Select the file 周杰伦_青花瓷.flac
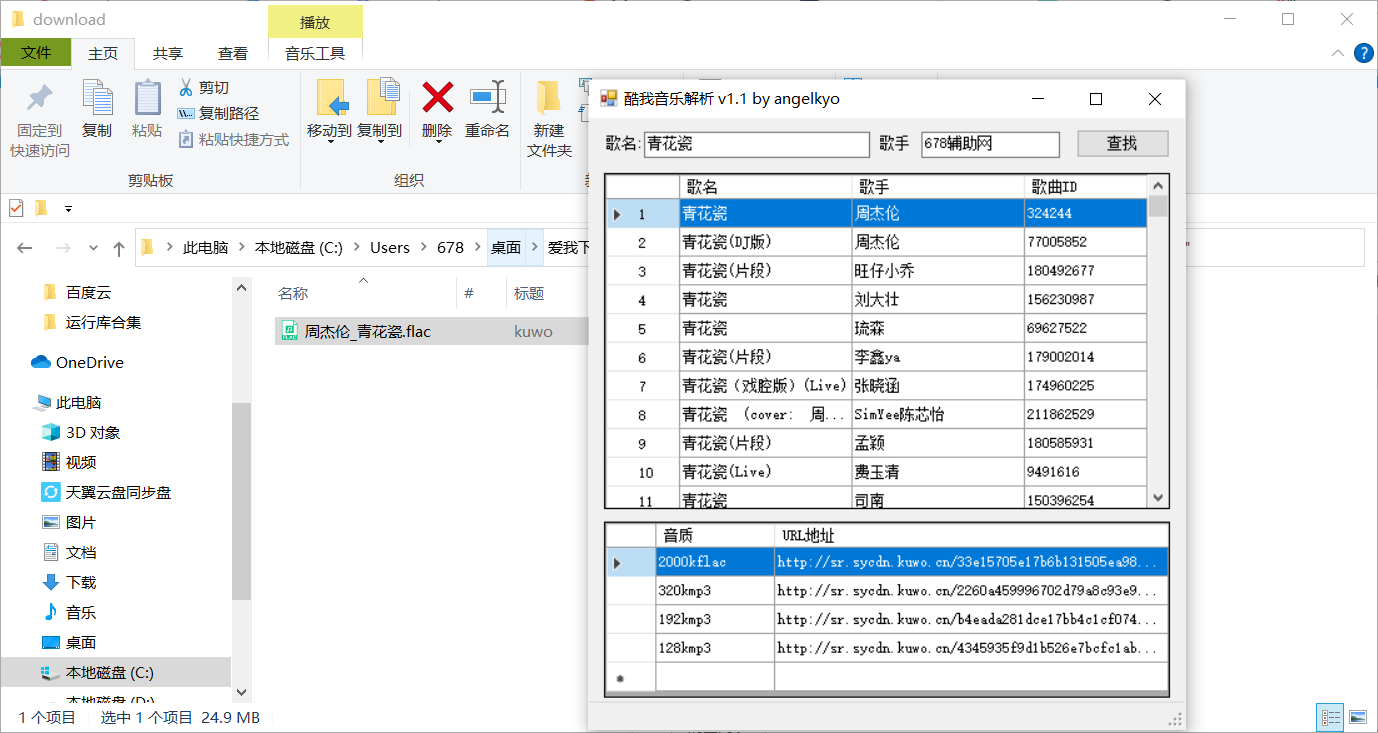 pyautogui.click(x=368, y=331)
